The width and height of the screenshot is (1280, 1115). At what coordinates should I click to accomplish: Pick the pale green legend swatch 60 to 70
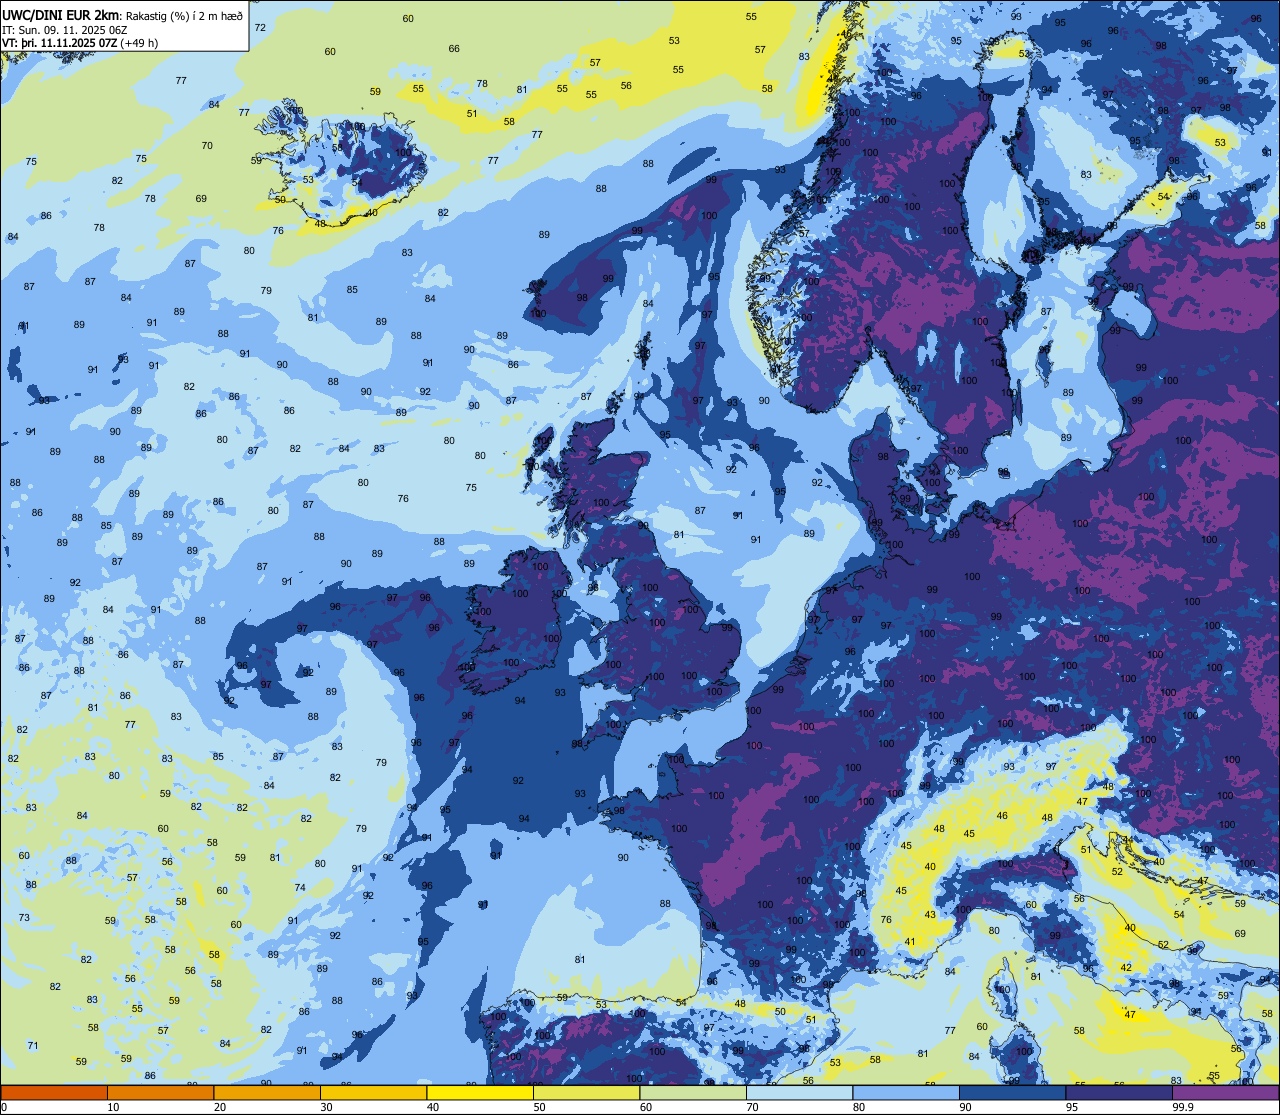[693, 1092]
